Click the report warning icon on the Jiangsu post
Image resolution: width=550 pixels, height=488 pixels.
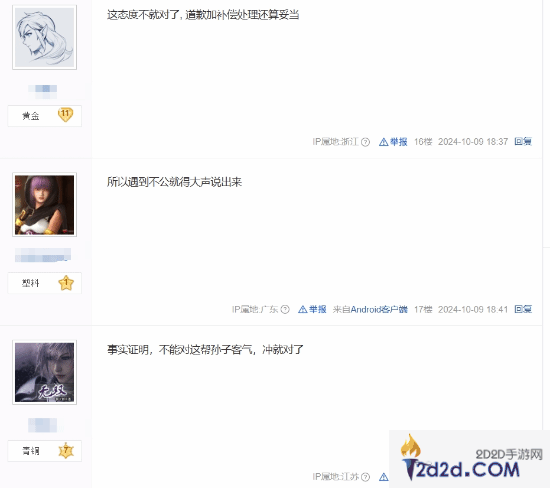(383, 477)
